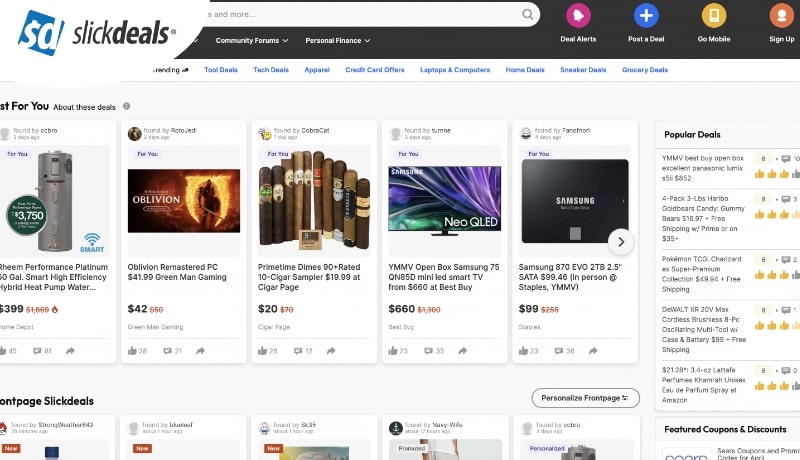Viewport: 800px width, 460px height.
Task: Open YMMV Open Box Samsung TV title
Action: point(443,277)
